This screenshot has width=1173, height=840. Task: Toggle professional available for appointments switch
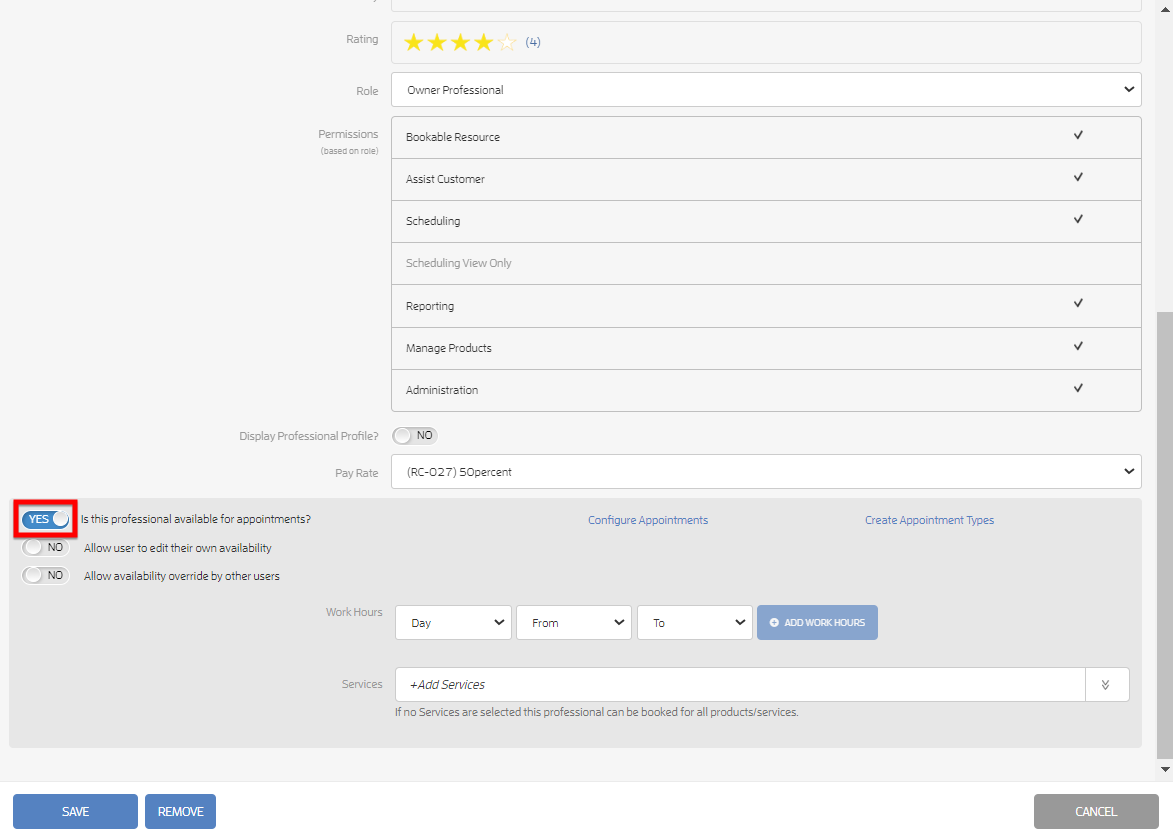(46, 519)
